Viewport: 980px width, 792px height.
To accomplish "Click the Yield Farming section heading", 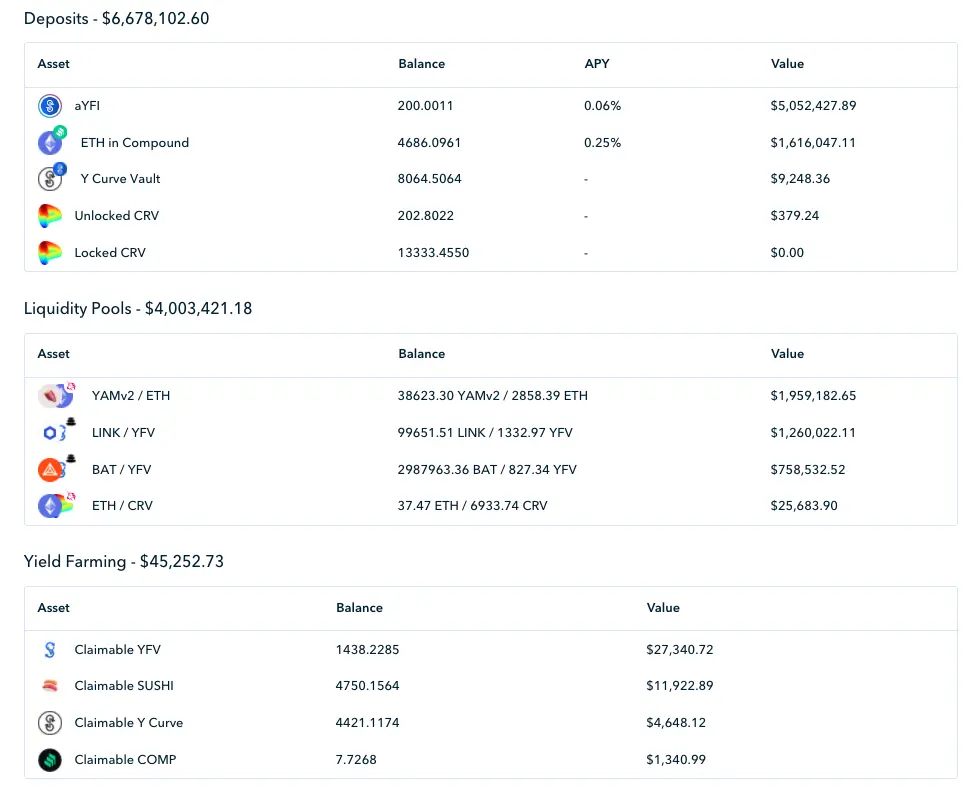I will (x=124, y=561).
